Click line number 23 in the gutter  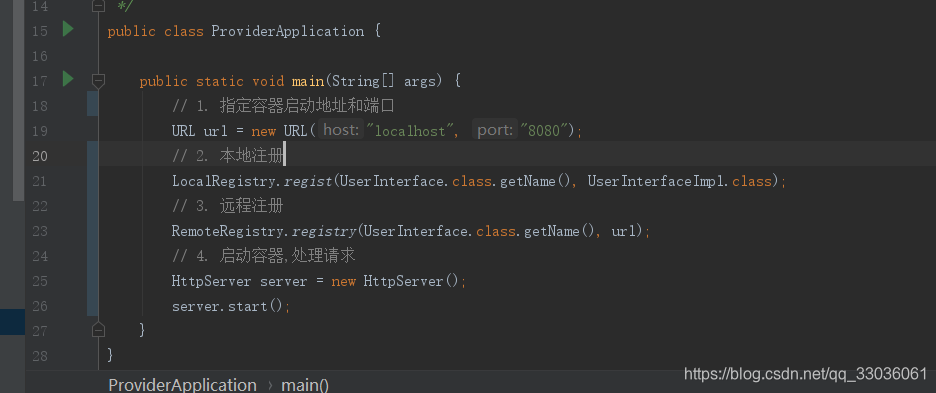39,231
